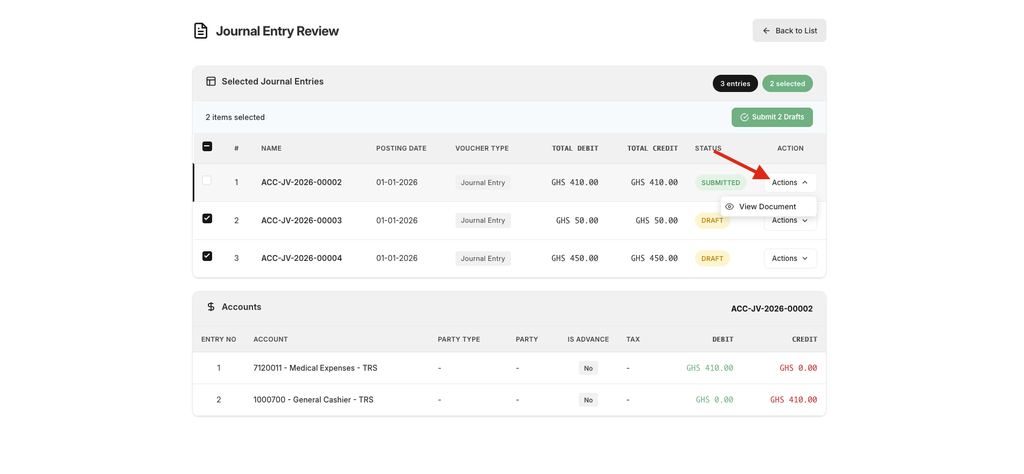Click the left arrow icon in Back to List
Viewport: 1024px width, 474px height.
click(767, 31)
